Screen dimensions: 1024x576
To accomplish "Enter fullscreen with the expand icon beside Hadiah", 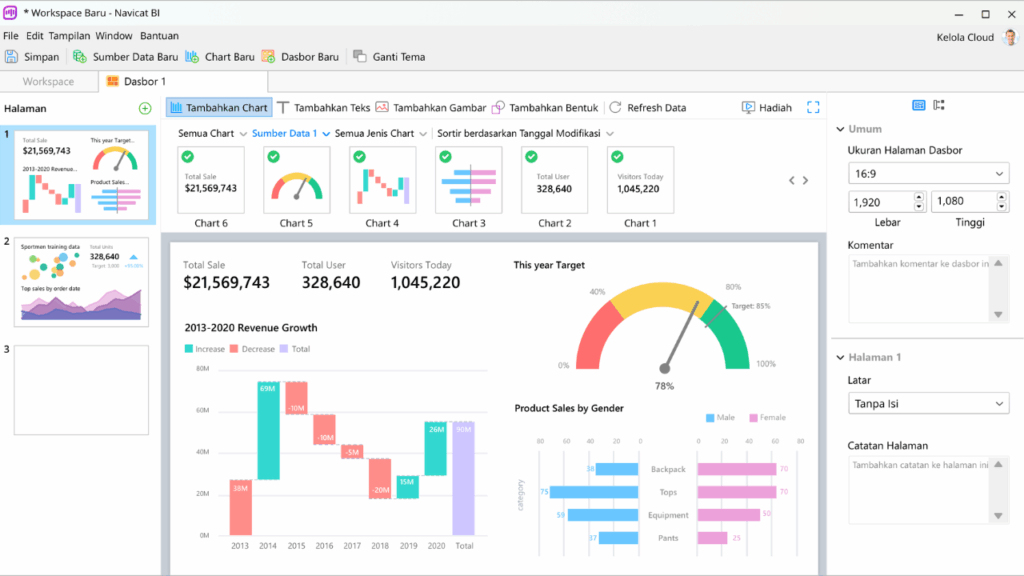I will 813,108.
